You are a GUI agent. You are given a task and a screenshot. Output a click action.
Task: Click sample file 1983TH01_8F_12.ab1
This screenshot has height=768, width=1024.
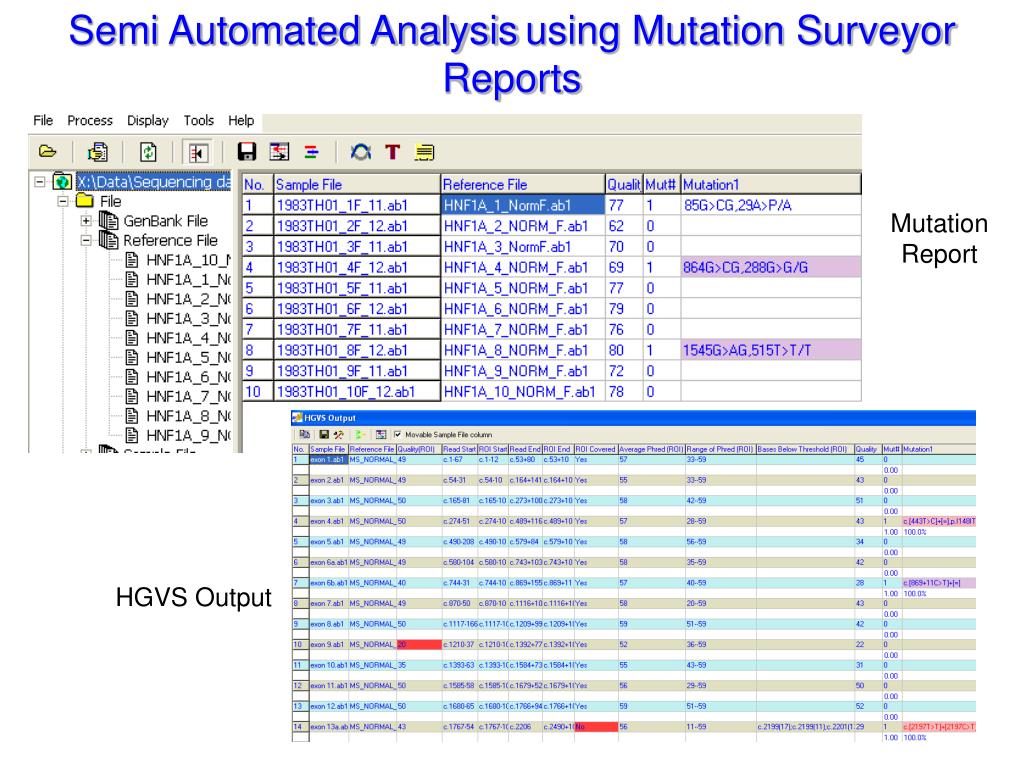coord(357,350)
